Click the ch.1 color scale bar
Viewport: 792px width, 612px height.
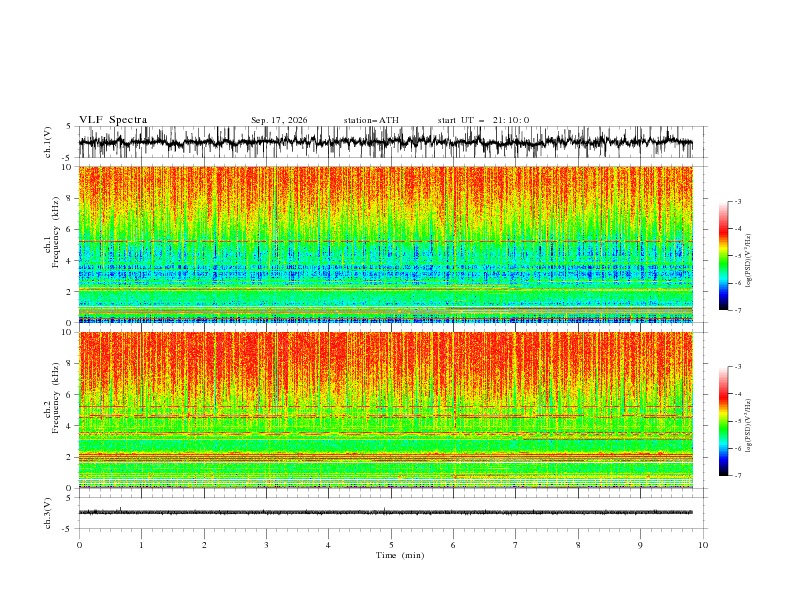(x=723, y=256)
